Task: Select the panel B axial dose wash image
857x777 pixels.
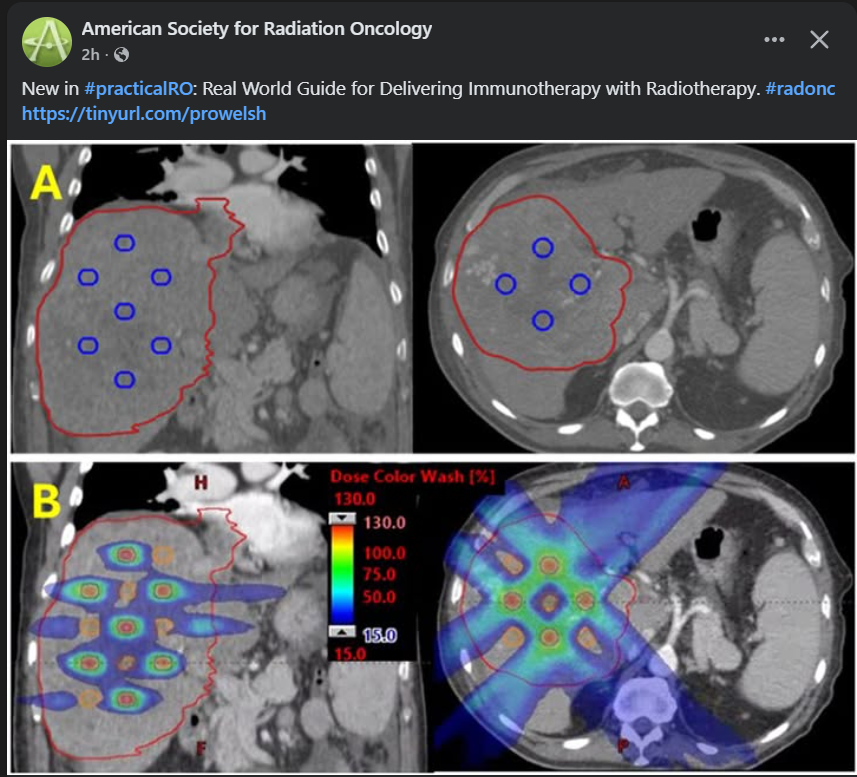Action: tap(640, 620)
